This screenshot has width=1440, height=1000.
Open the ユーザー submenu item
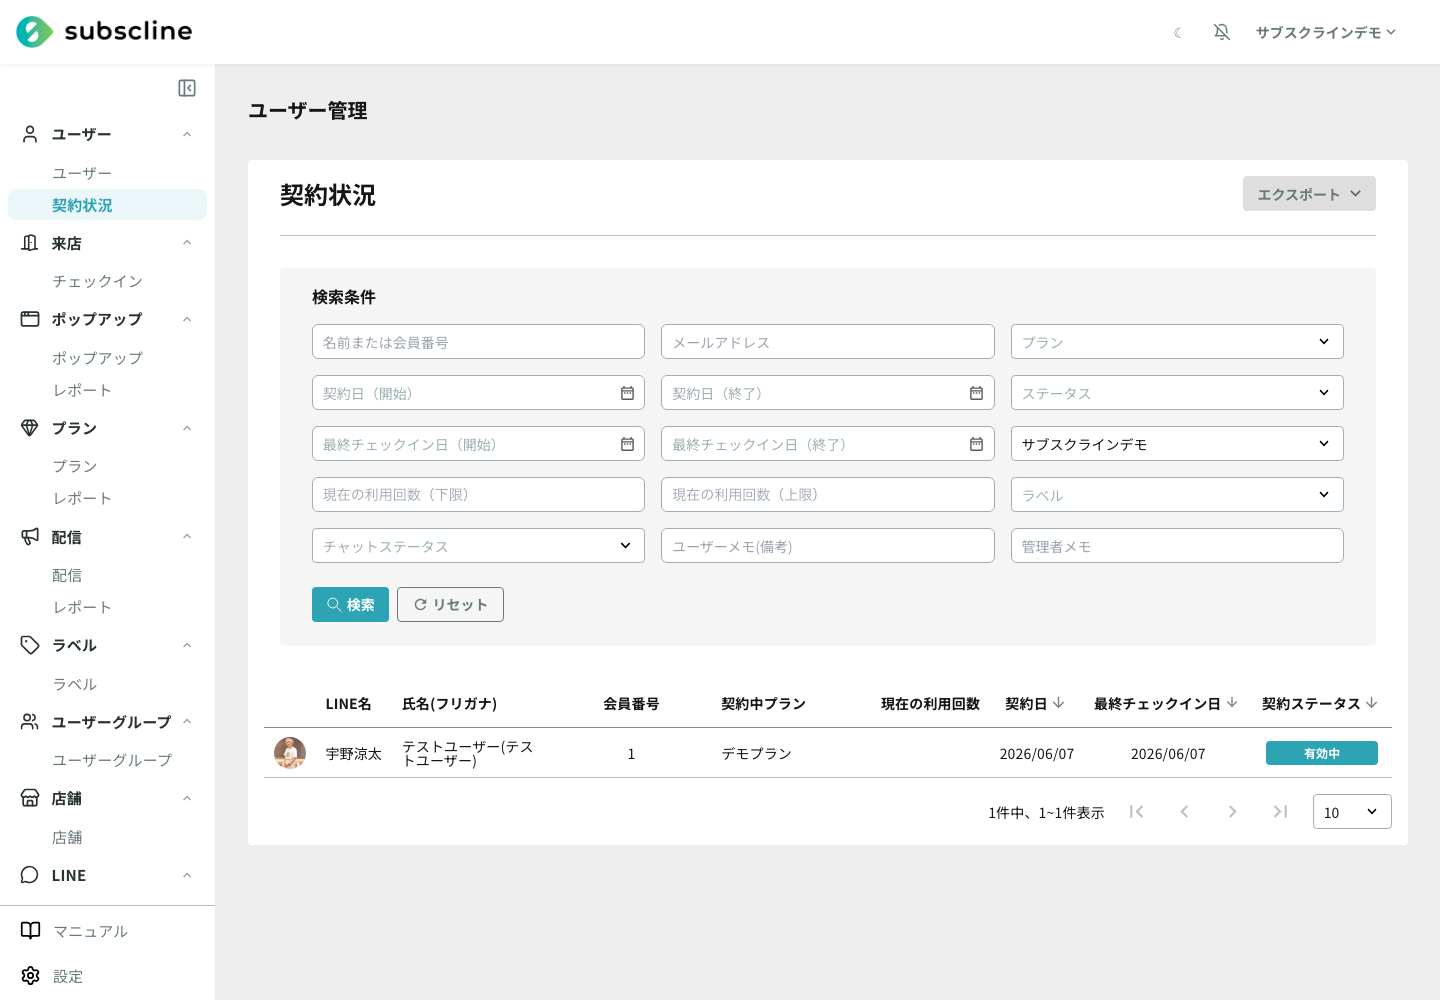click(82, 173)
